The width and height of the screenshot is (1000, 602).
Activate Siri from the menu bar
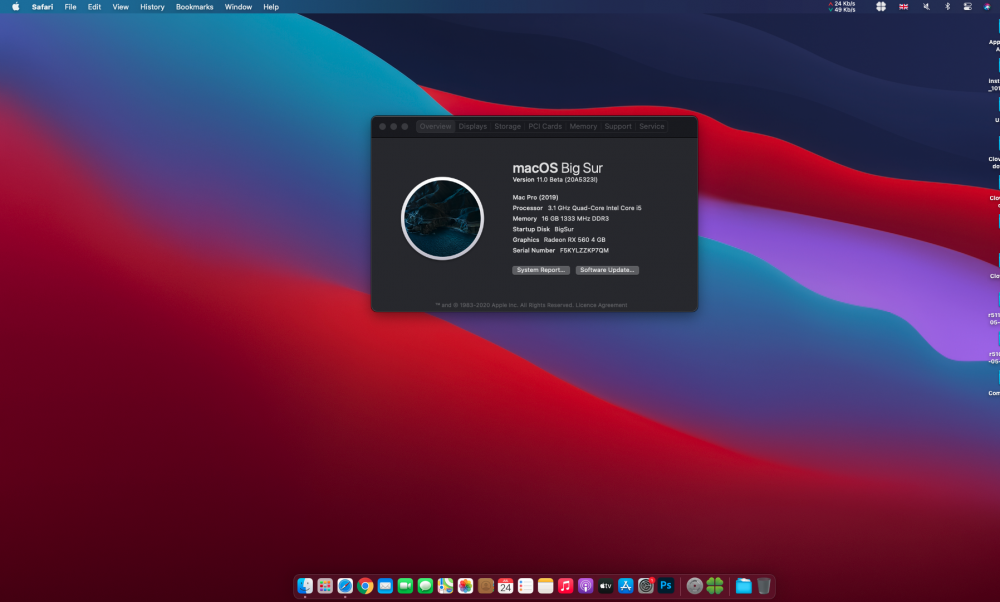[x=987, y=6]
